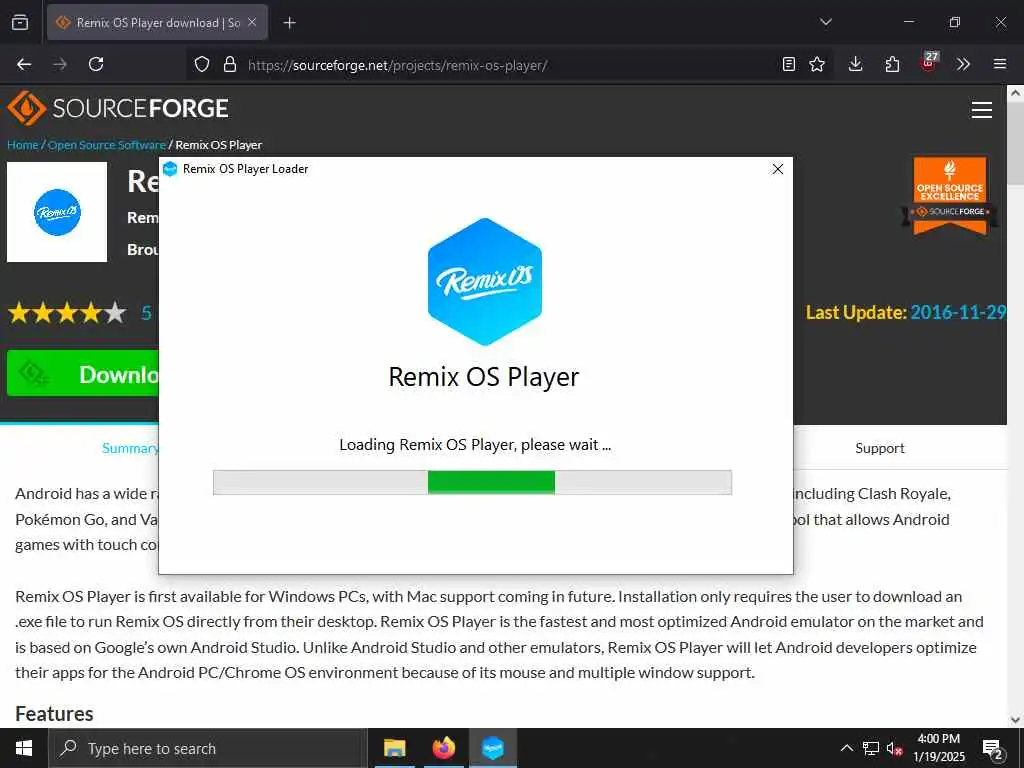Viewport: 1024px width, 768px height.
Task: Open tracking protection shield icon
Action: (x=202, y=64)
